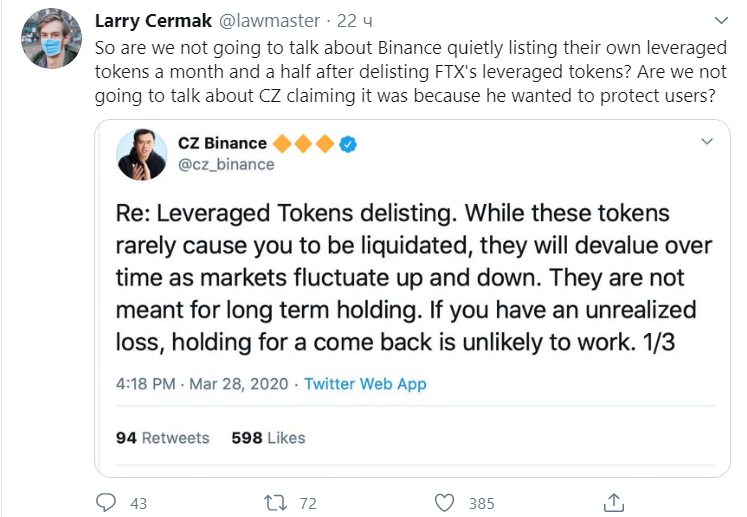Click the 4:18 PM Mar 28 timestamp

point(202,384)
